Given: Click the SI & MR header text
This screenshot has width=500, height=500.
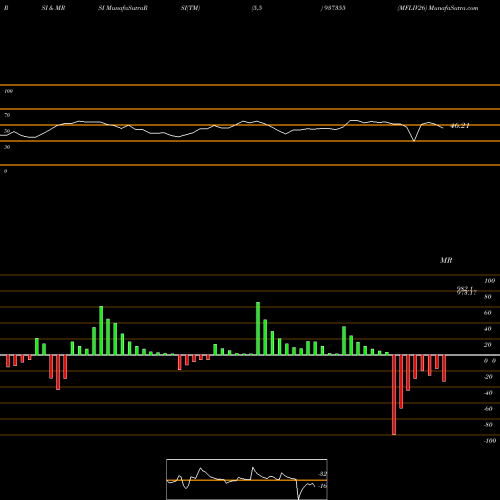Looking at the screenshot, I should click(53, 8).
